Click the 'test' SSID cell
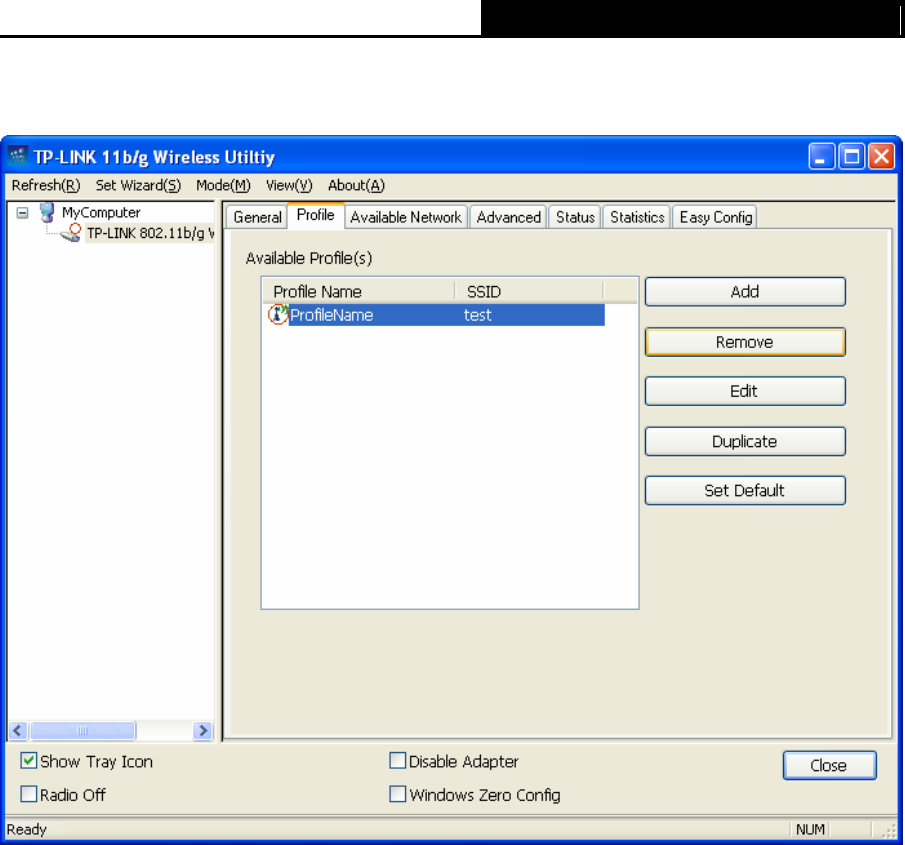The image size is (905, 845). point(478,315)
